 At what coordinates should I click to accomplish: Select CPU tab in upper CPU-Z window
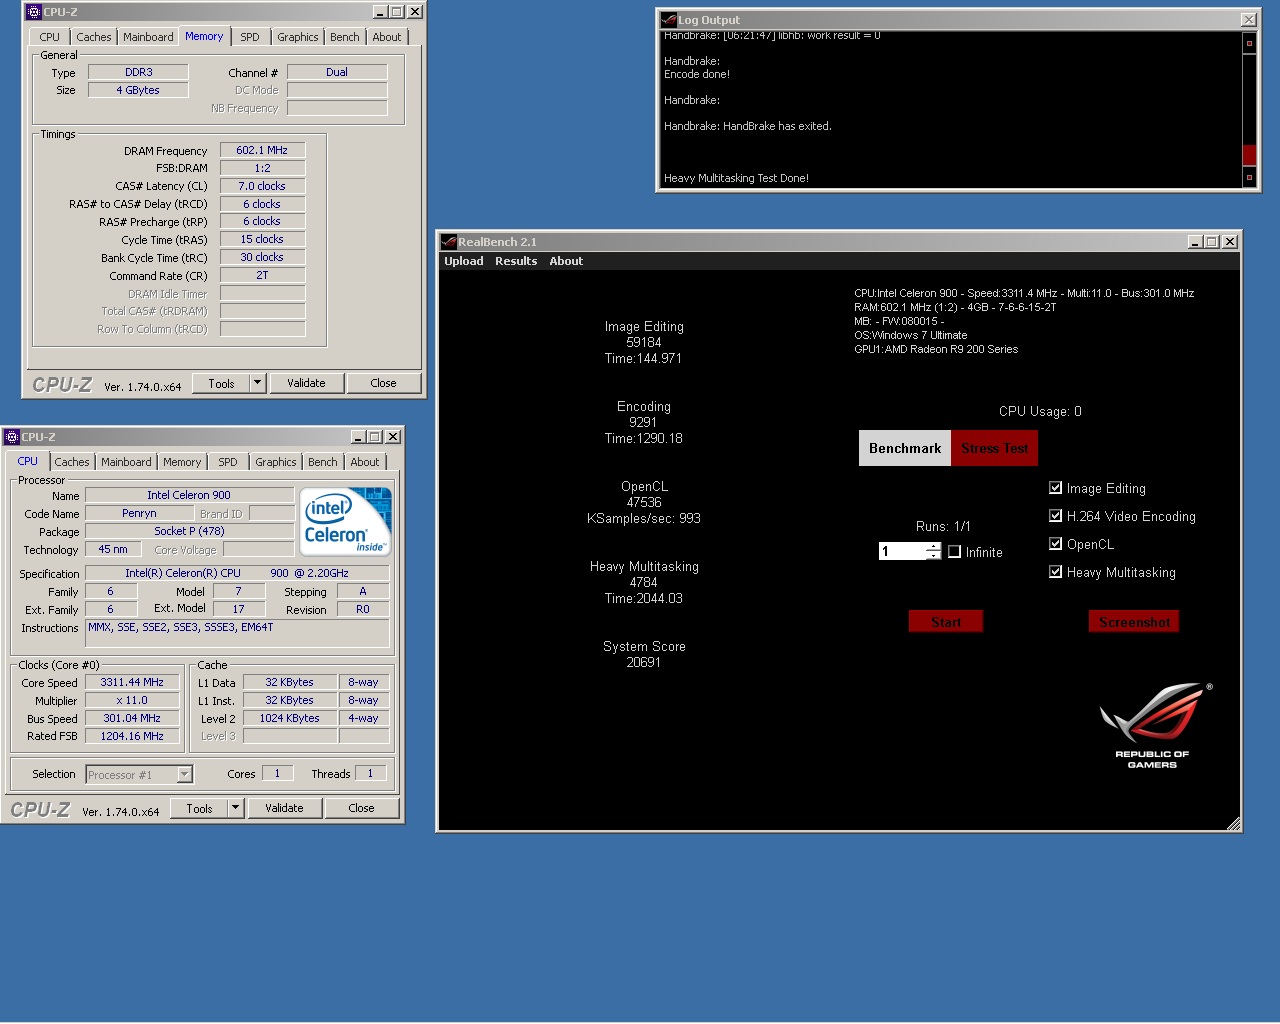tap(50, 37)
